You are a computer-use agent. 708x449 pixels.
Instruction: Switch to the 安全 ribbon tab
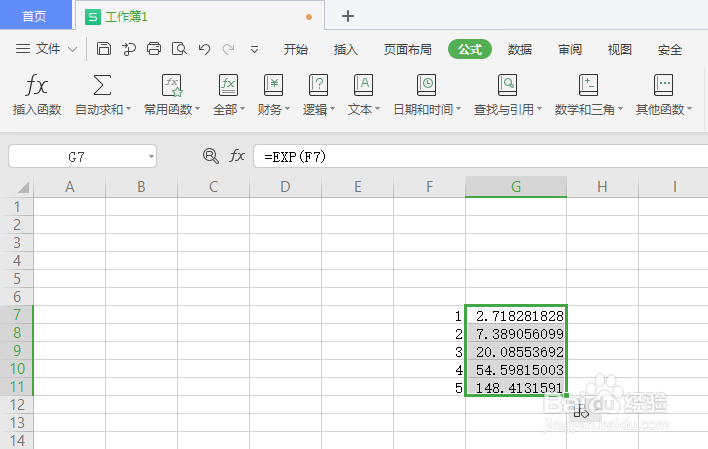click(670, 49)
